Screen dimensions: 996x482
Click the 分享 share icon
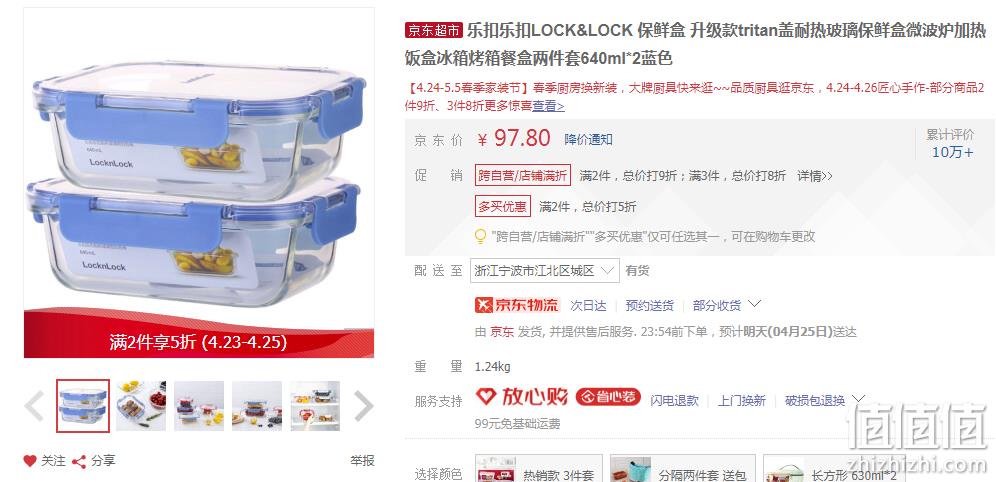pyautogui.click(x=79, y=462)
